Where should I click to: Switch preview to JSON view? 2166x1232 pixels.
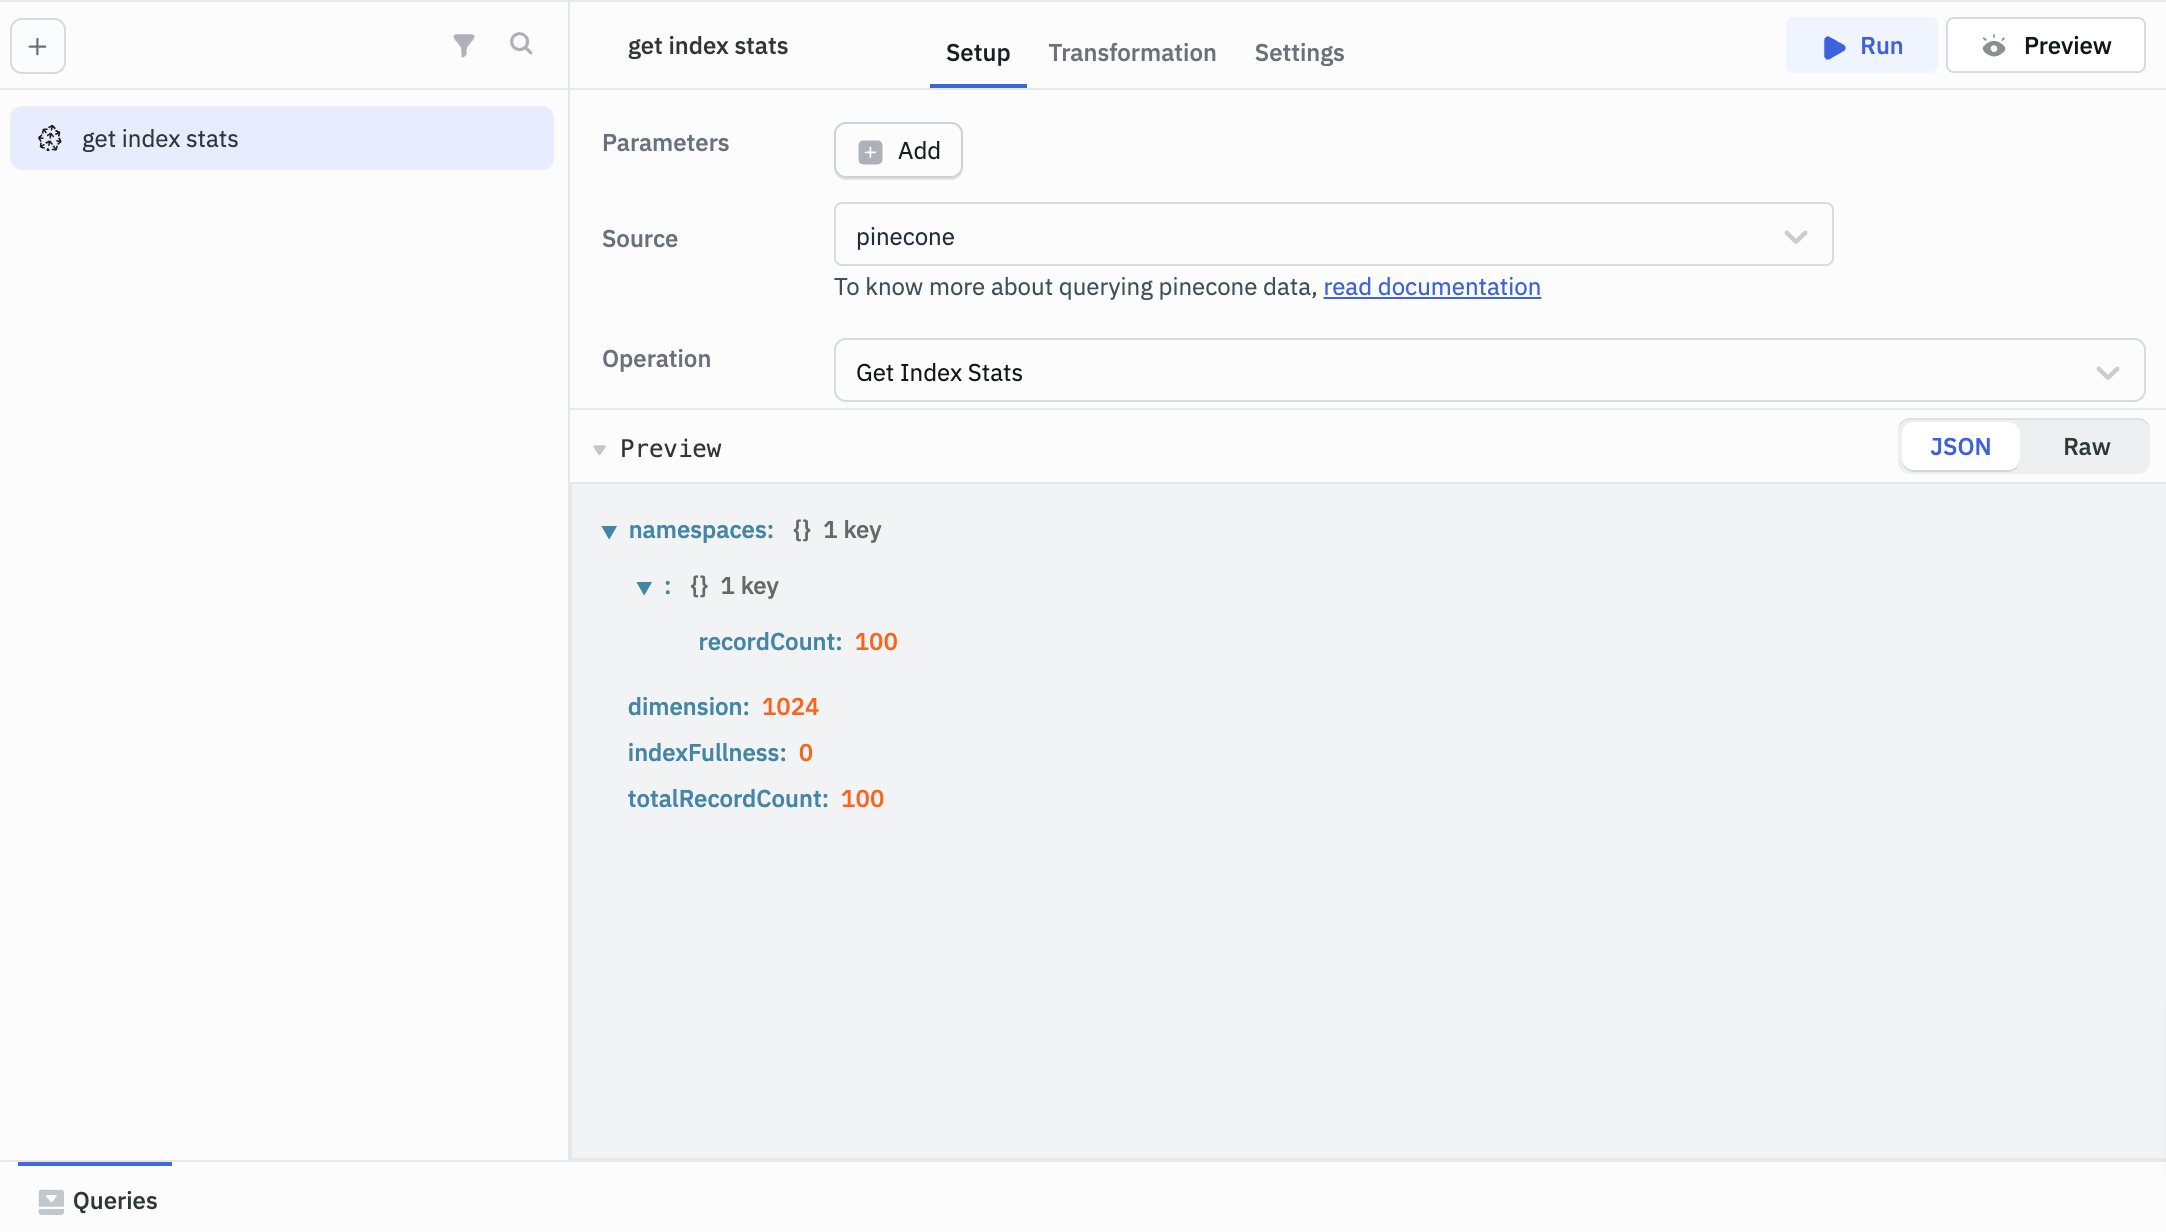click(x=1960, y=447)
